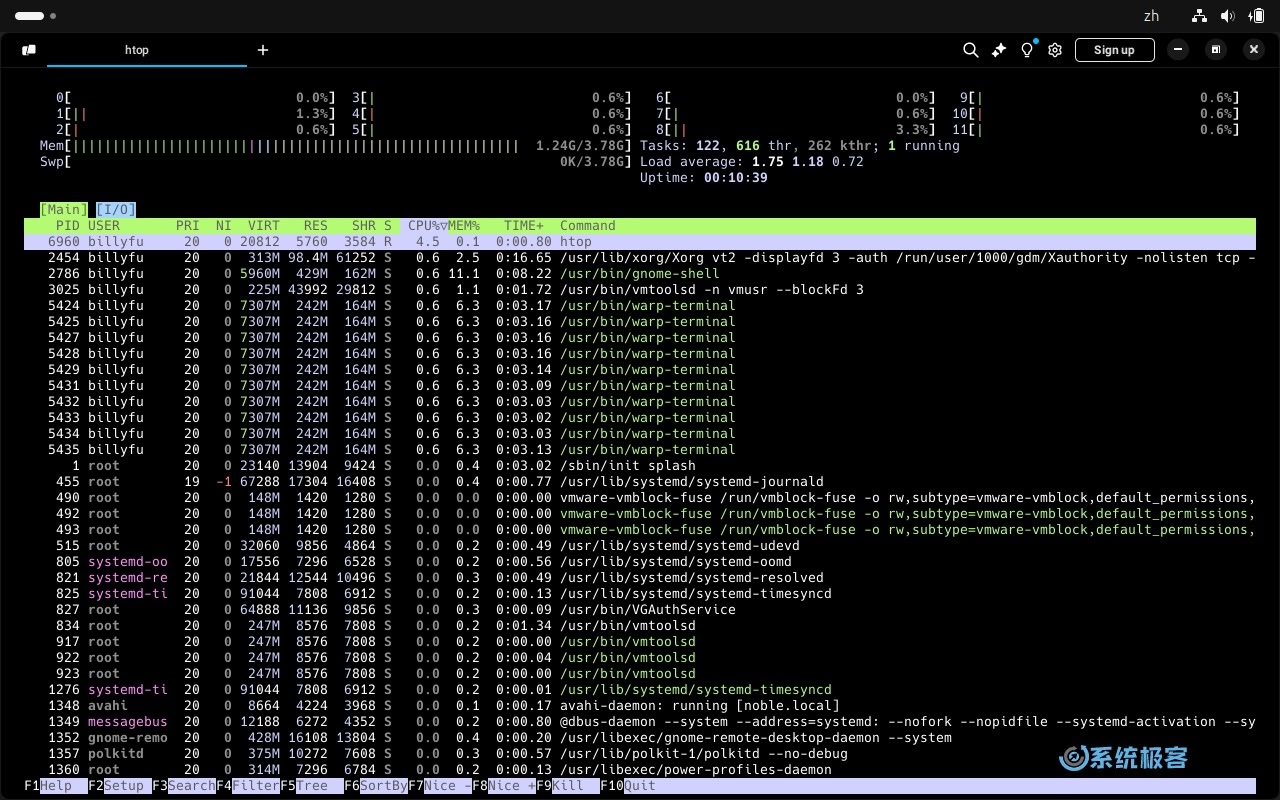Sort processes by the Command column header
1280x800 pixels.
tap(588, 226)
